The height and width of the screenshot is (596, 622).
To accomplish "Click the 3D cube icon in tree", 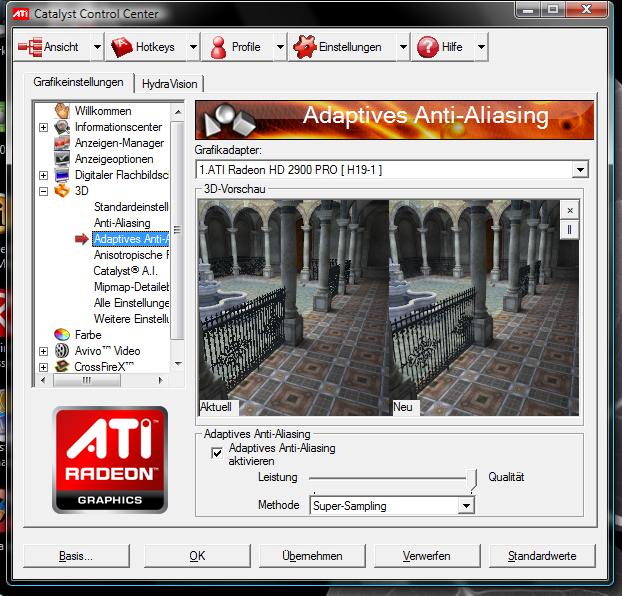I will click(62, 191).
